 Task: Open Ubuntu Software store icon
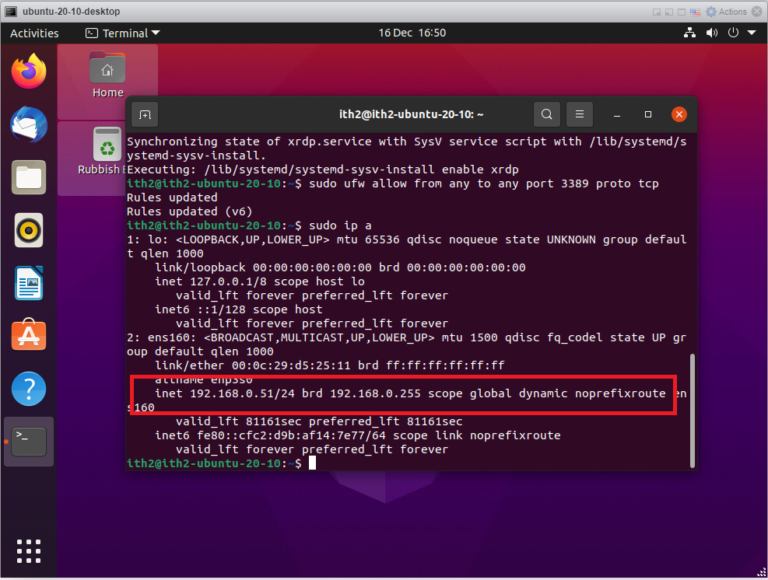coord(28,335)
